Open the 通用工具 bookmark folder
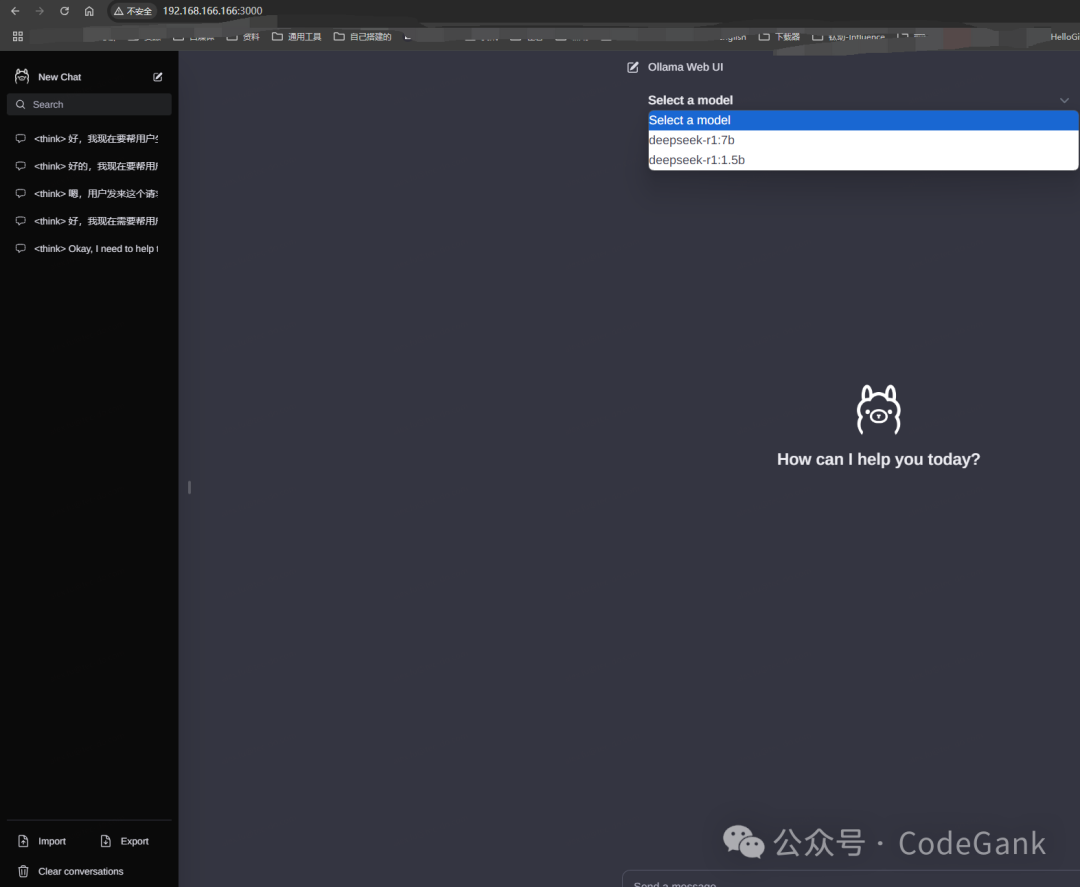The width and height of the screenshot is (1080, 887). [297, 36]
